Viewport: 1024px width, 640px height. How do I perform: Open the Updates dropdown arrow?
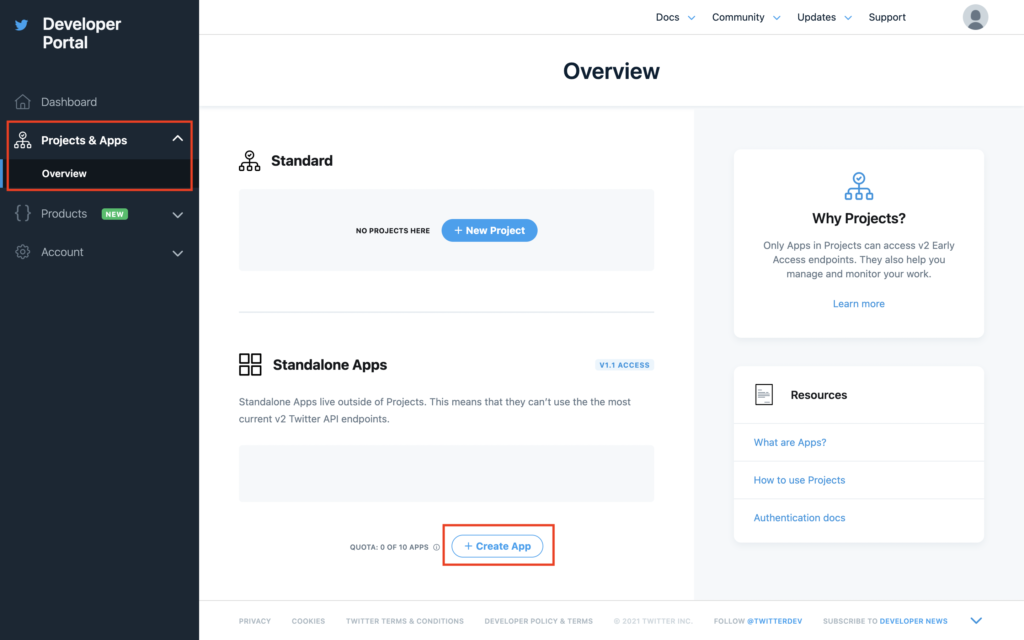848,18
